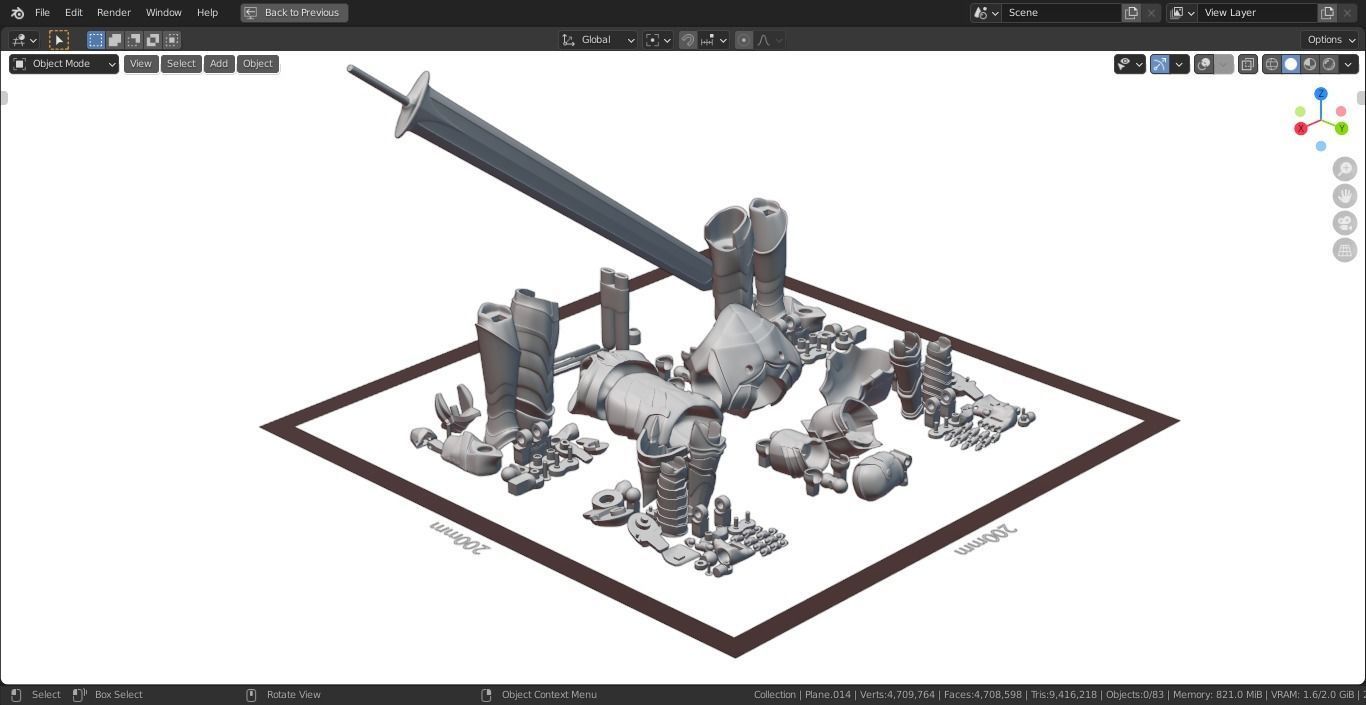Screen dimensions: 1366x705
Task: Click the negative X axis gizmo dot
Action: 1341,112
